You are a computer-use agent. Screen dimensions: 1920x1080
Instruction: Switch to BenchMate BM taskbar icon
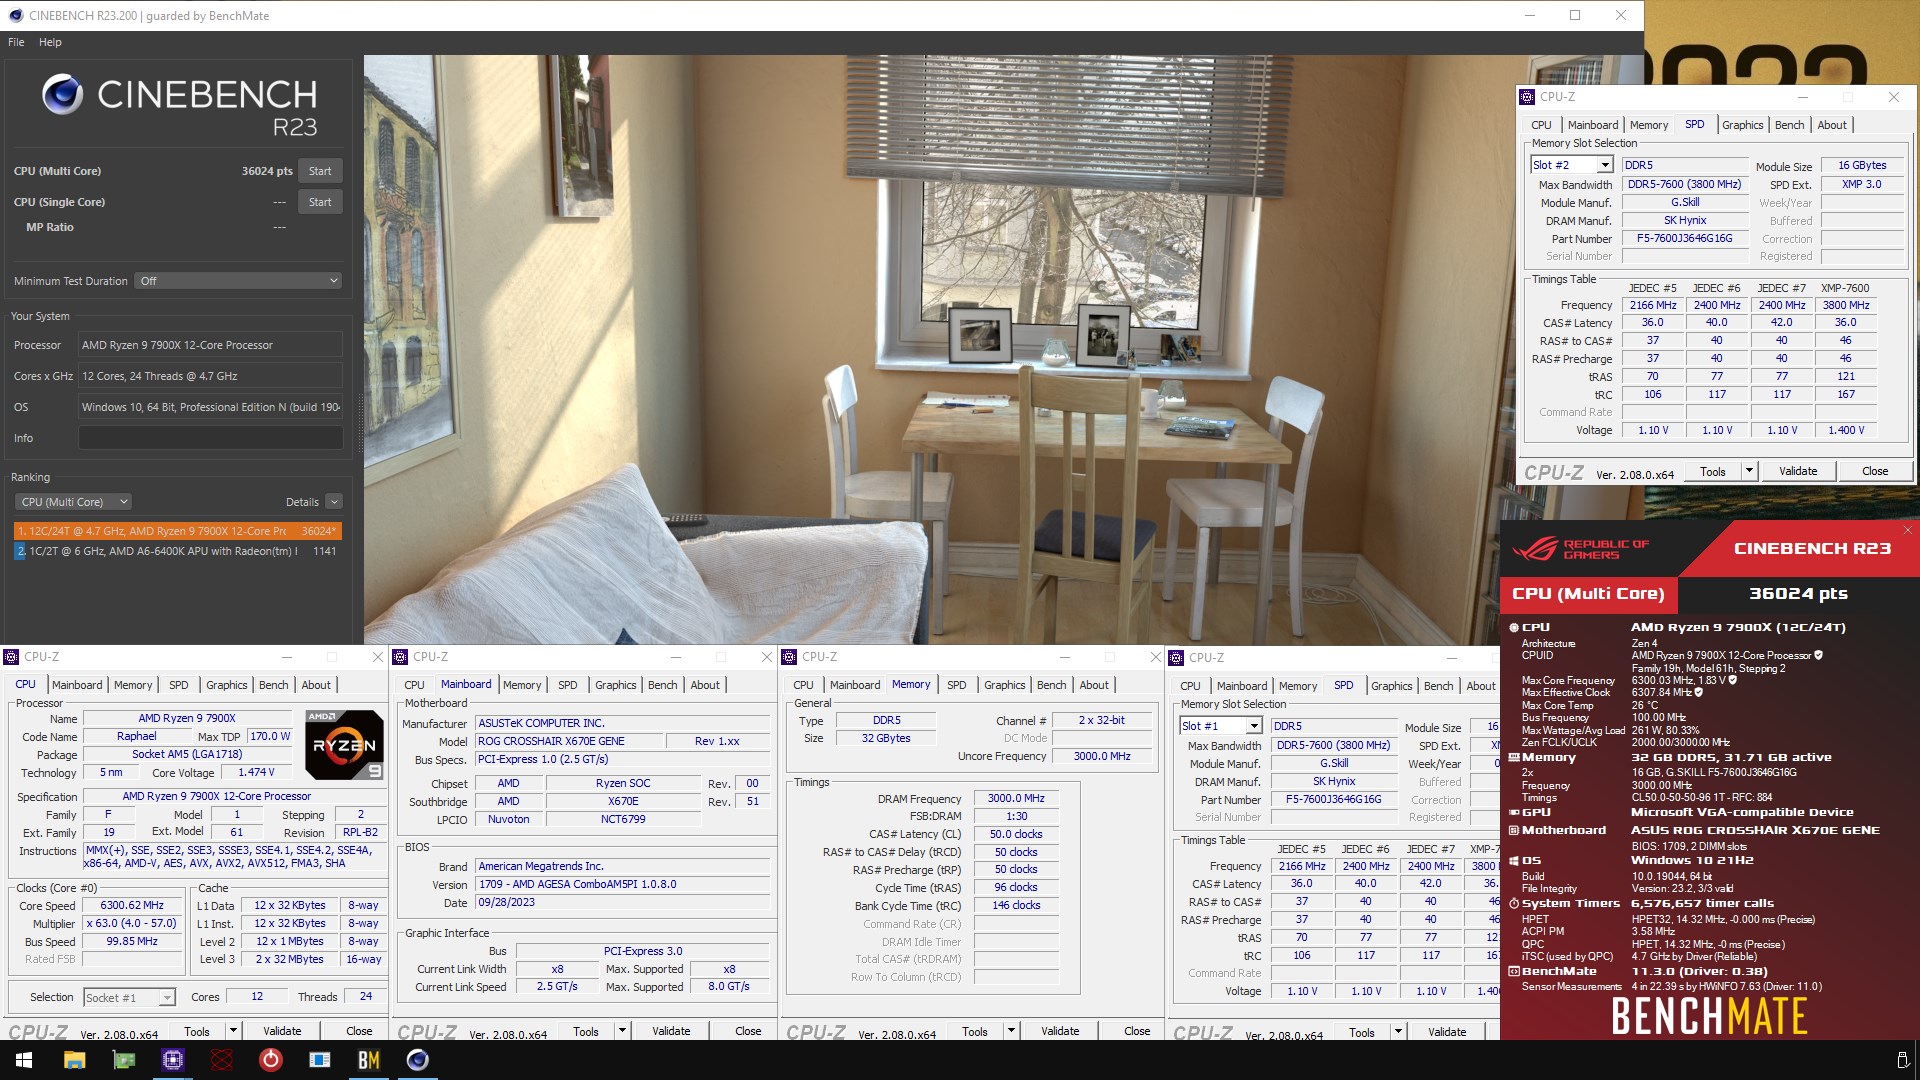(368, 1060)
